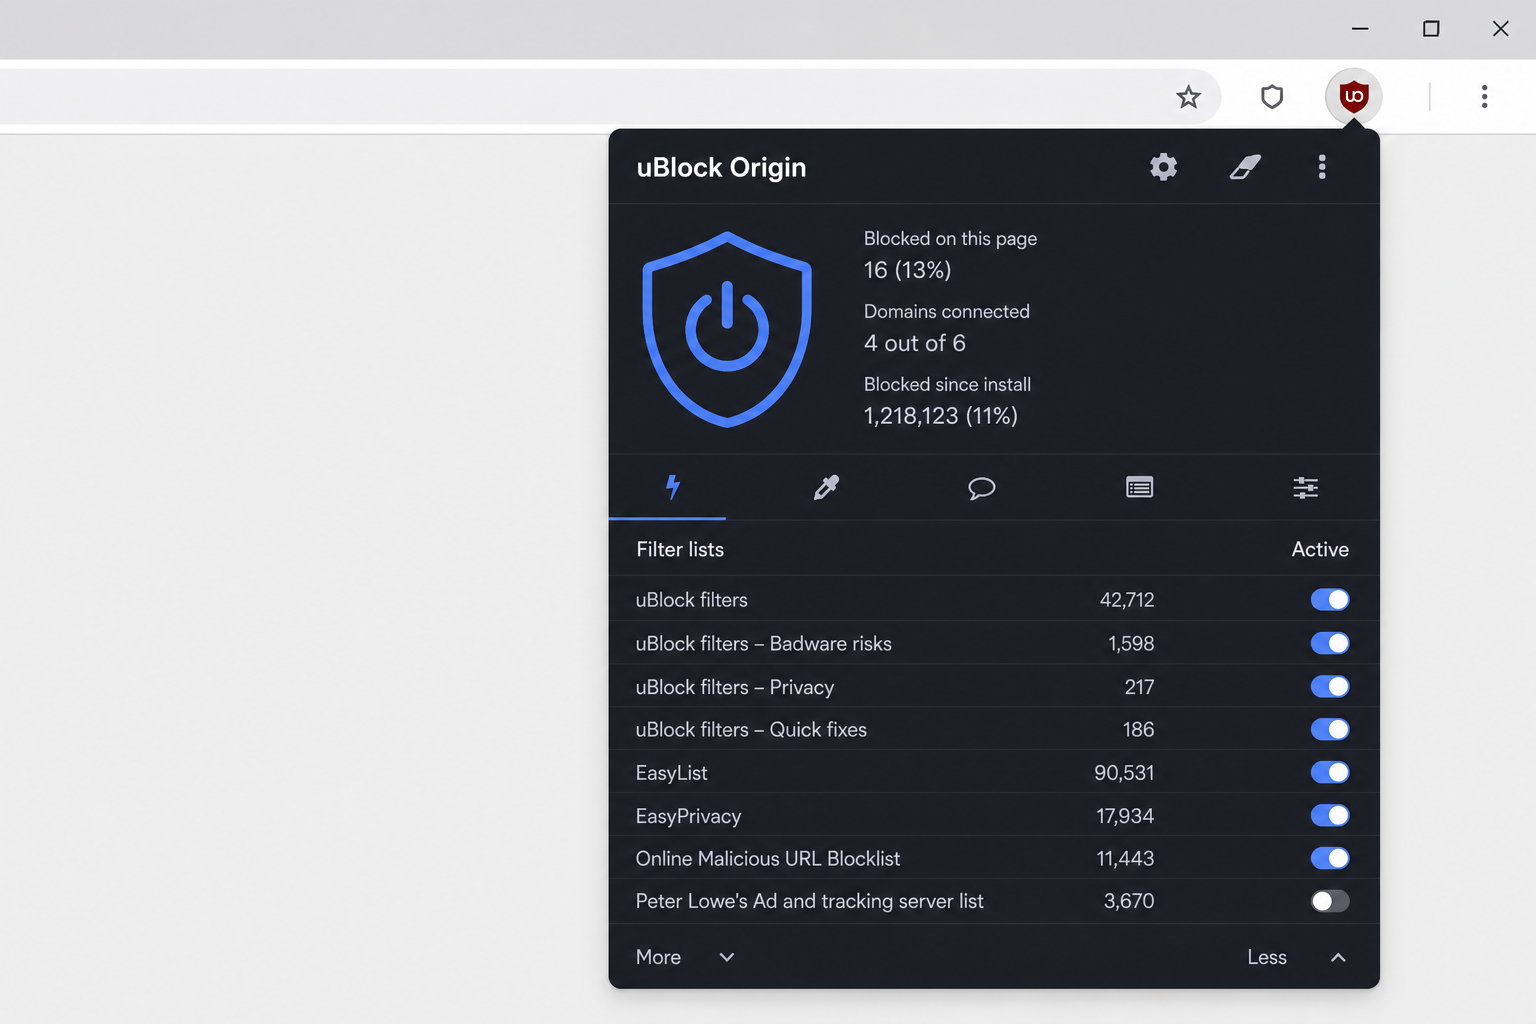Click the uBlock Origin extension icon in toolbar
Screen dimensions: 1536x1024
[1353, 96]
